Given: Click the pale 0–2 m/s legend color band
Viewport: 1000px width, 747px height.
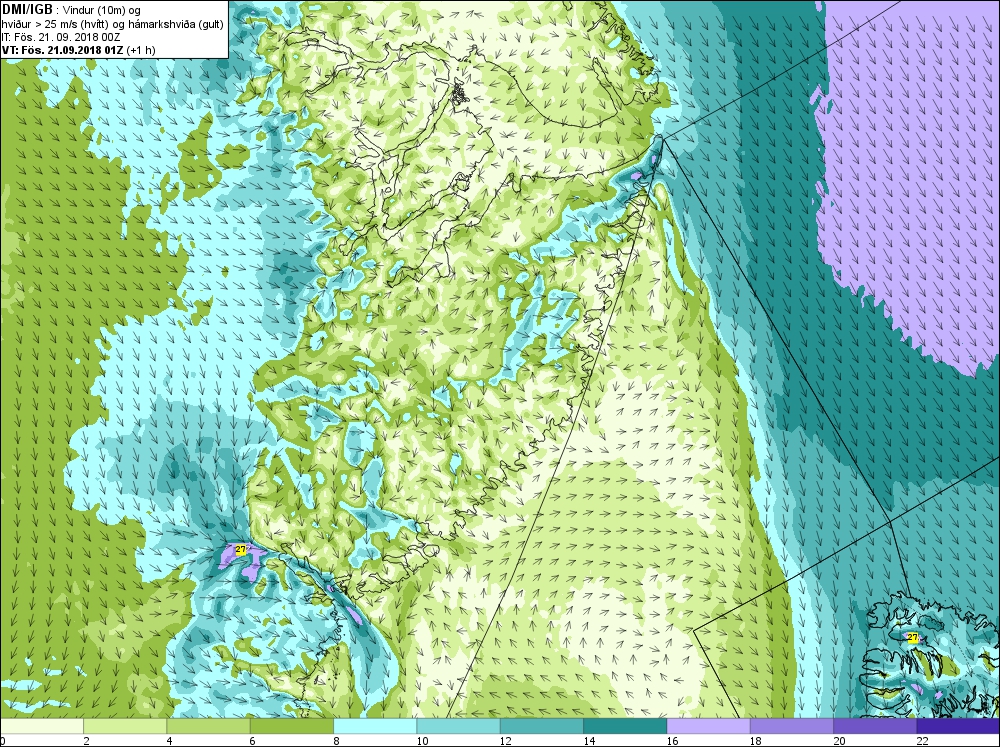Looking at the screenshot, I should tap(41, 727).
